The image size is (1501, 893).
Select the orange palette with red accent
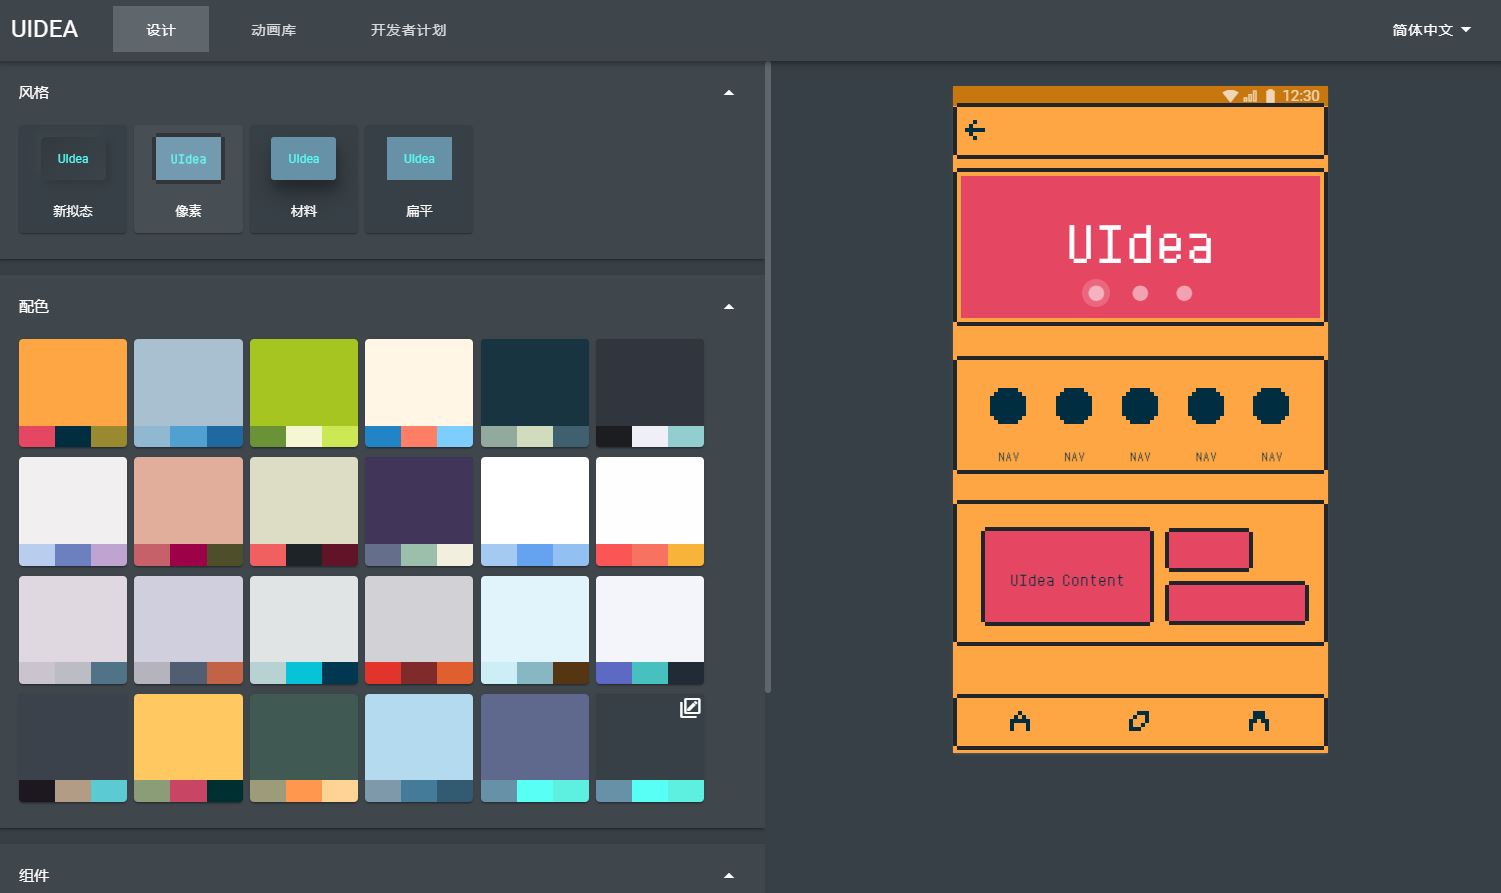pos(73,393)
